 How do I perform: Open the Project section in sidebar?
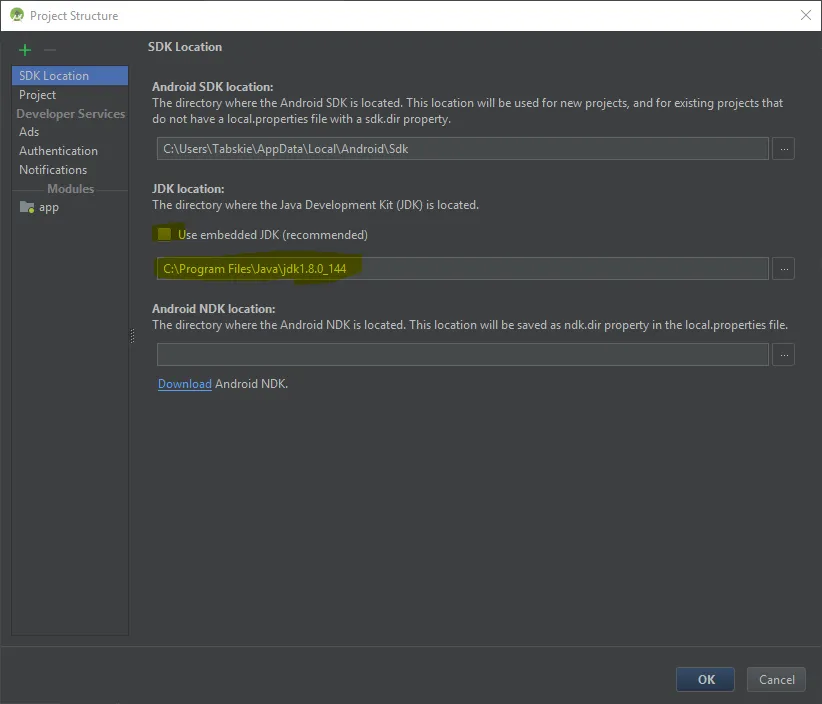click(38, 95)
